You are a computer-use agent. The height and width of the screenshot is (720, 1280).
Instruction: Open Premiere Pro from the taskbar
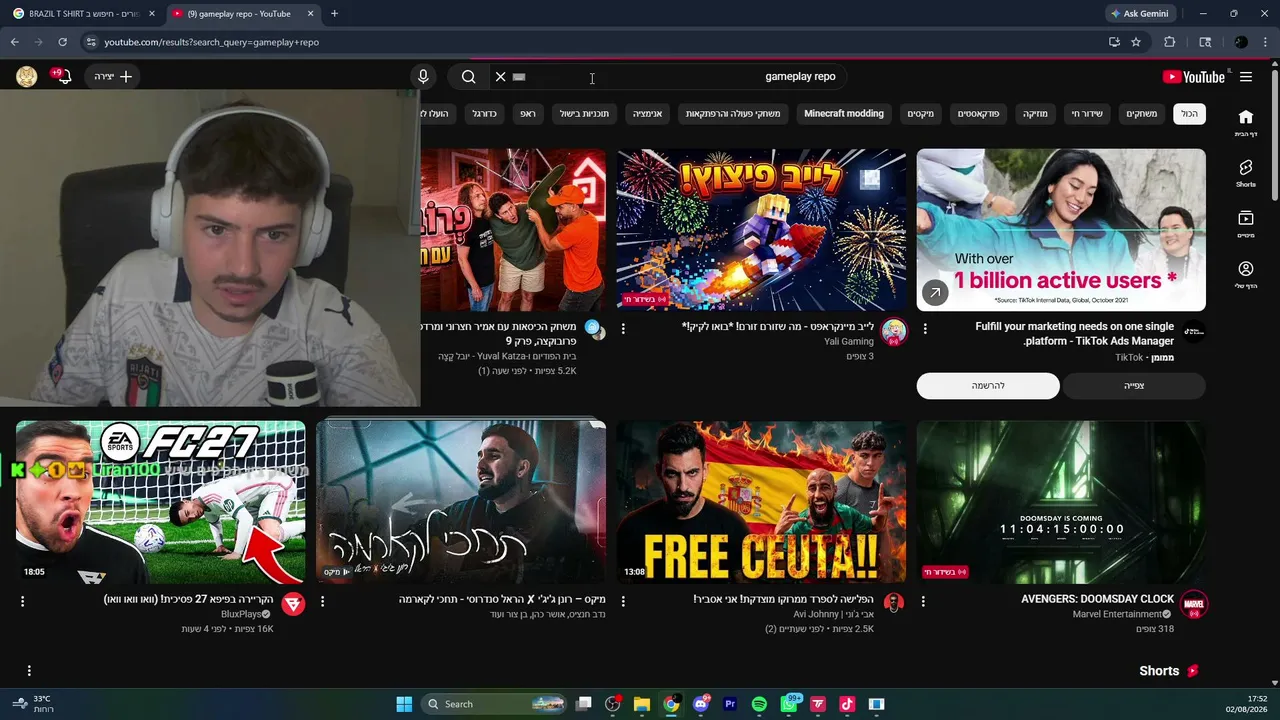coord(730,704)
